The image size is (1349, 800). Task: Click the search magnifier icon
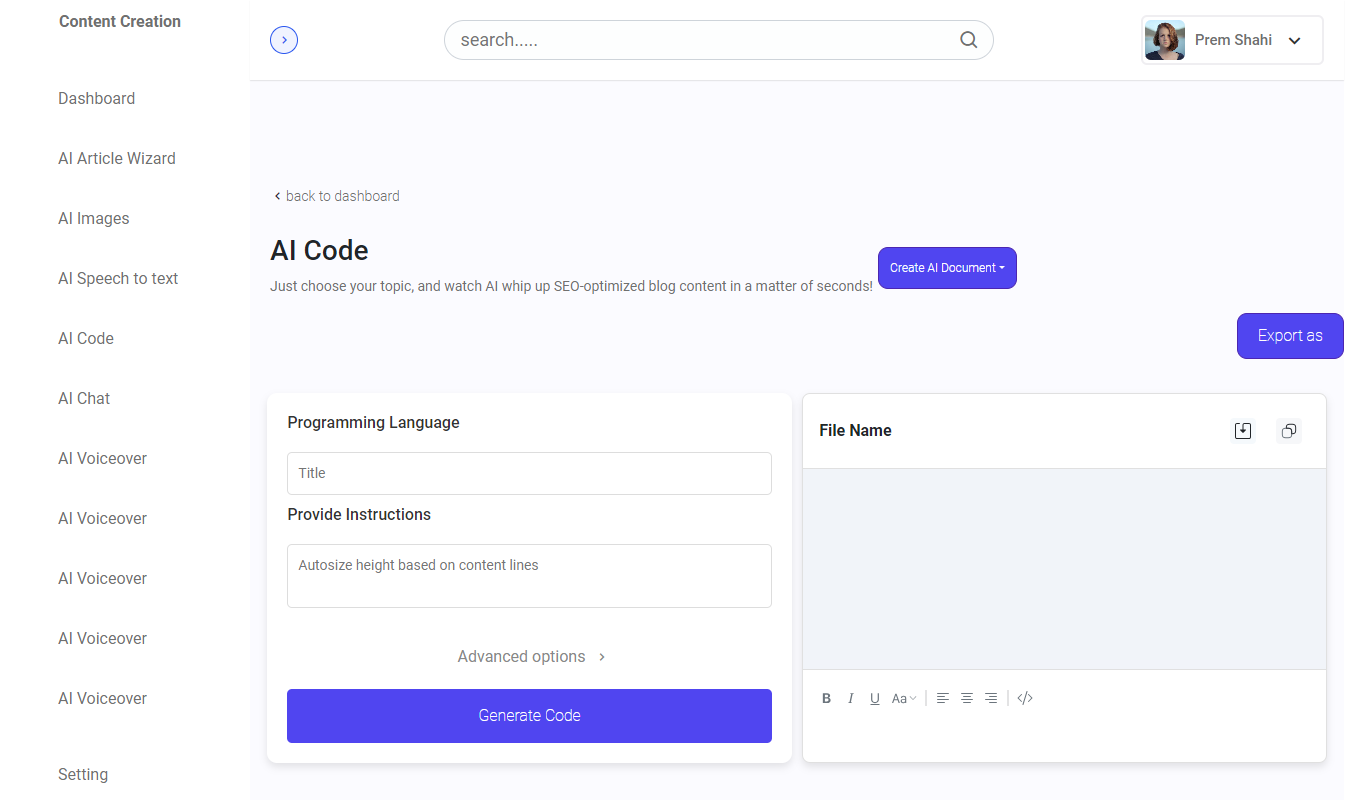coord(968,40)
